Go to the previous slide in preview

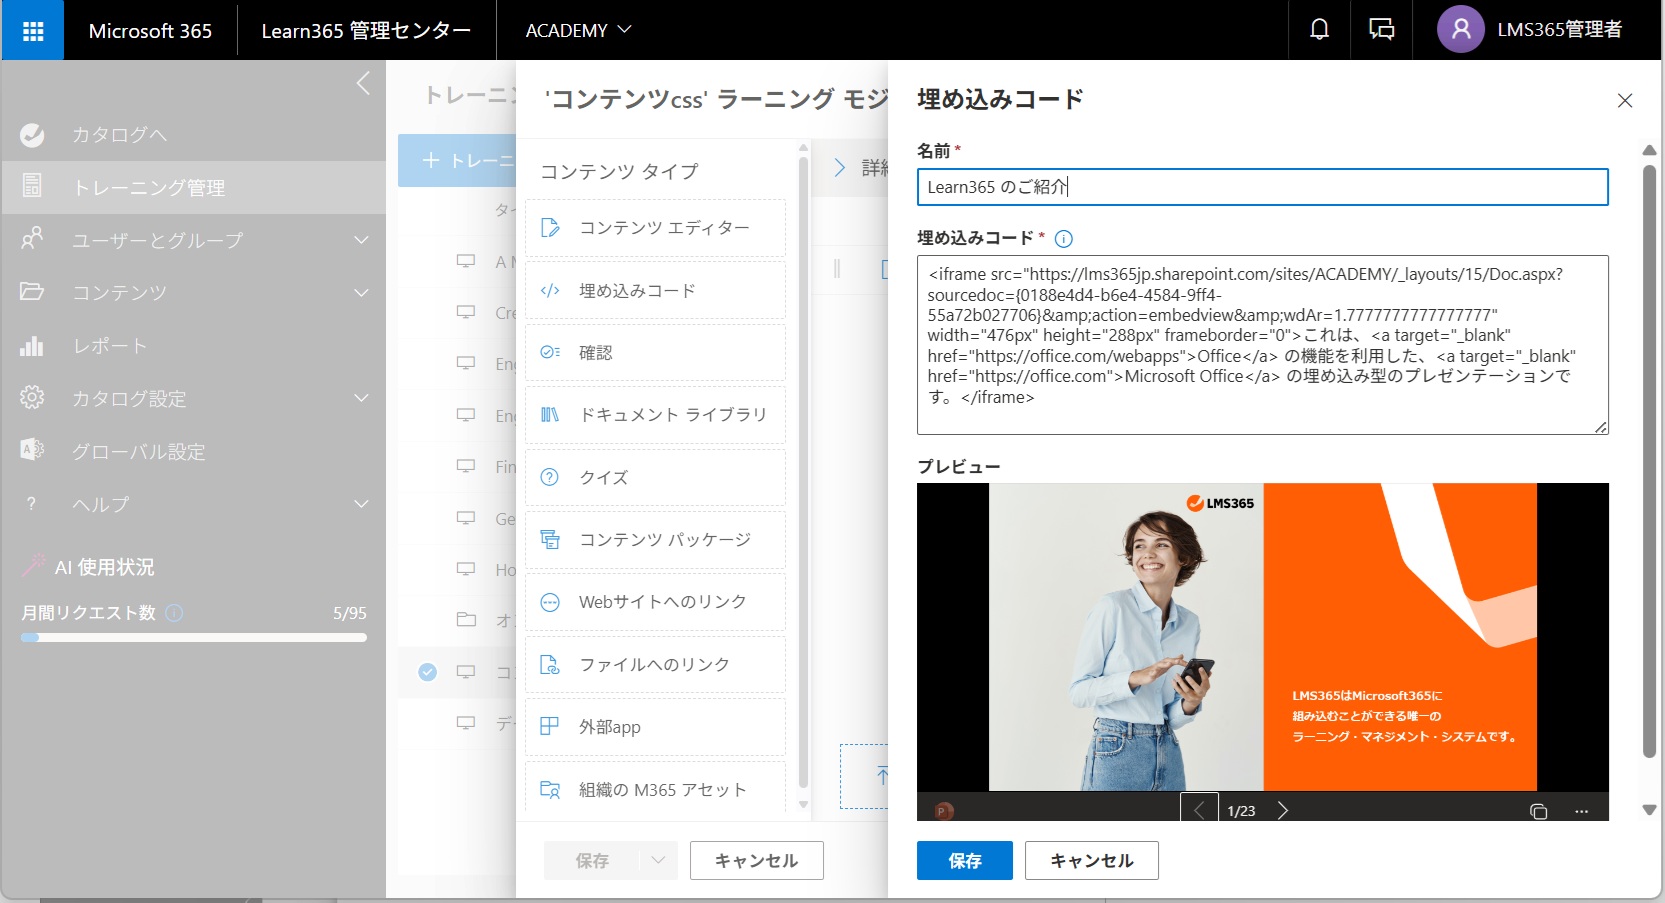click(1199, 809)
